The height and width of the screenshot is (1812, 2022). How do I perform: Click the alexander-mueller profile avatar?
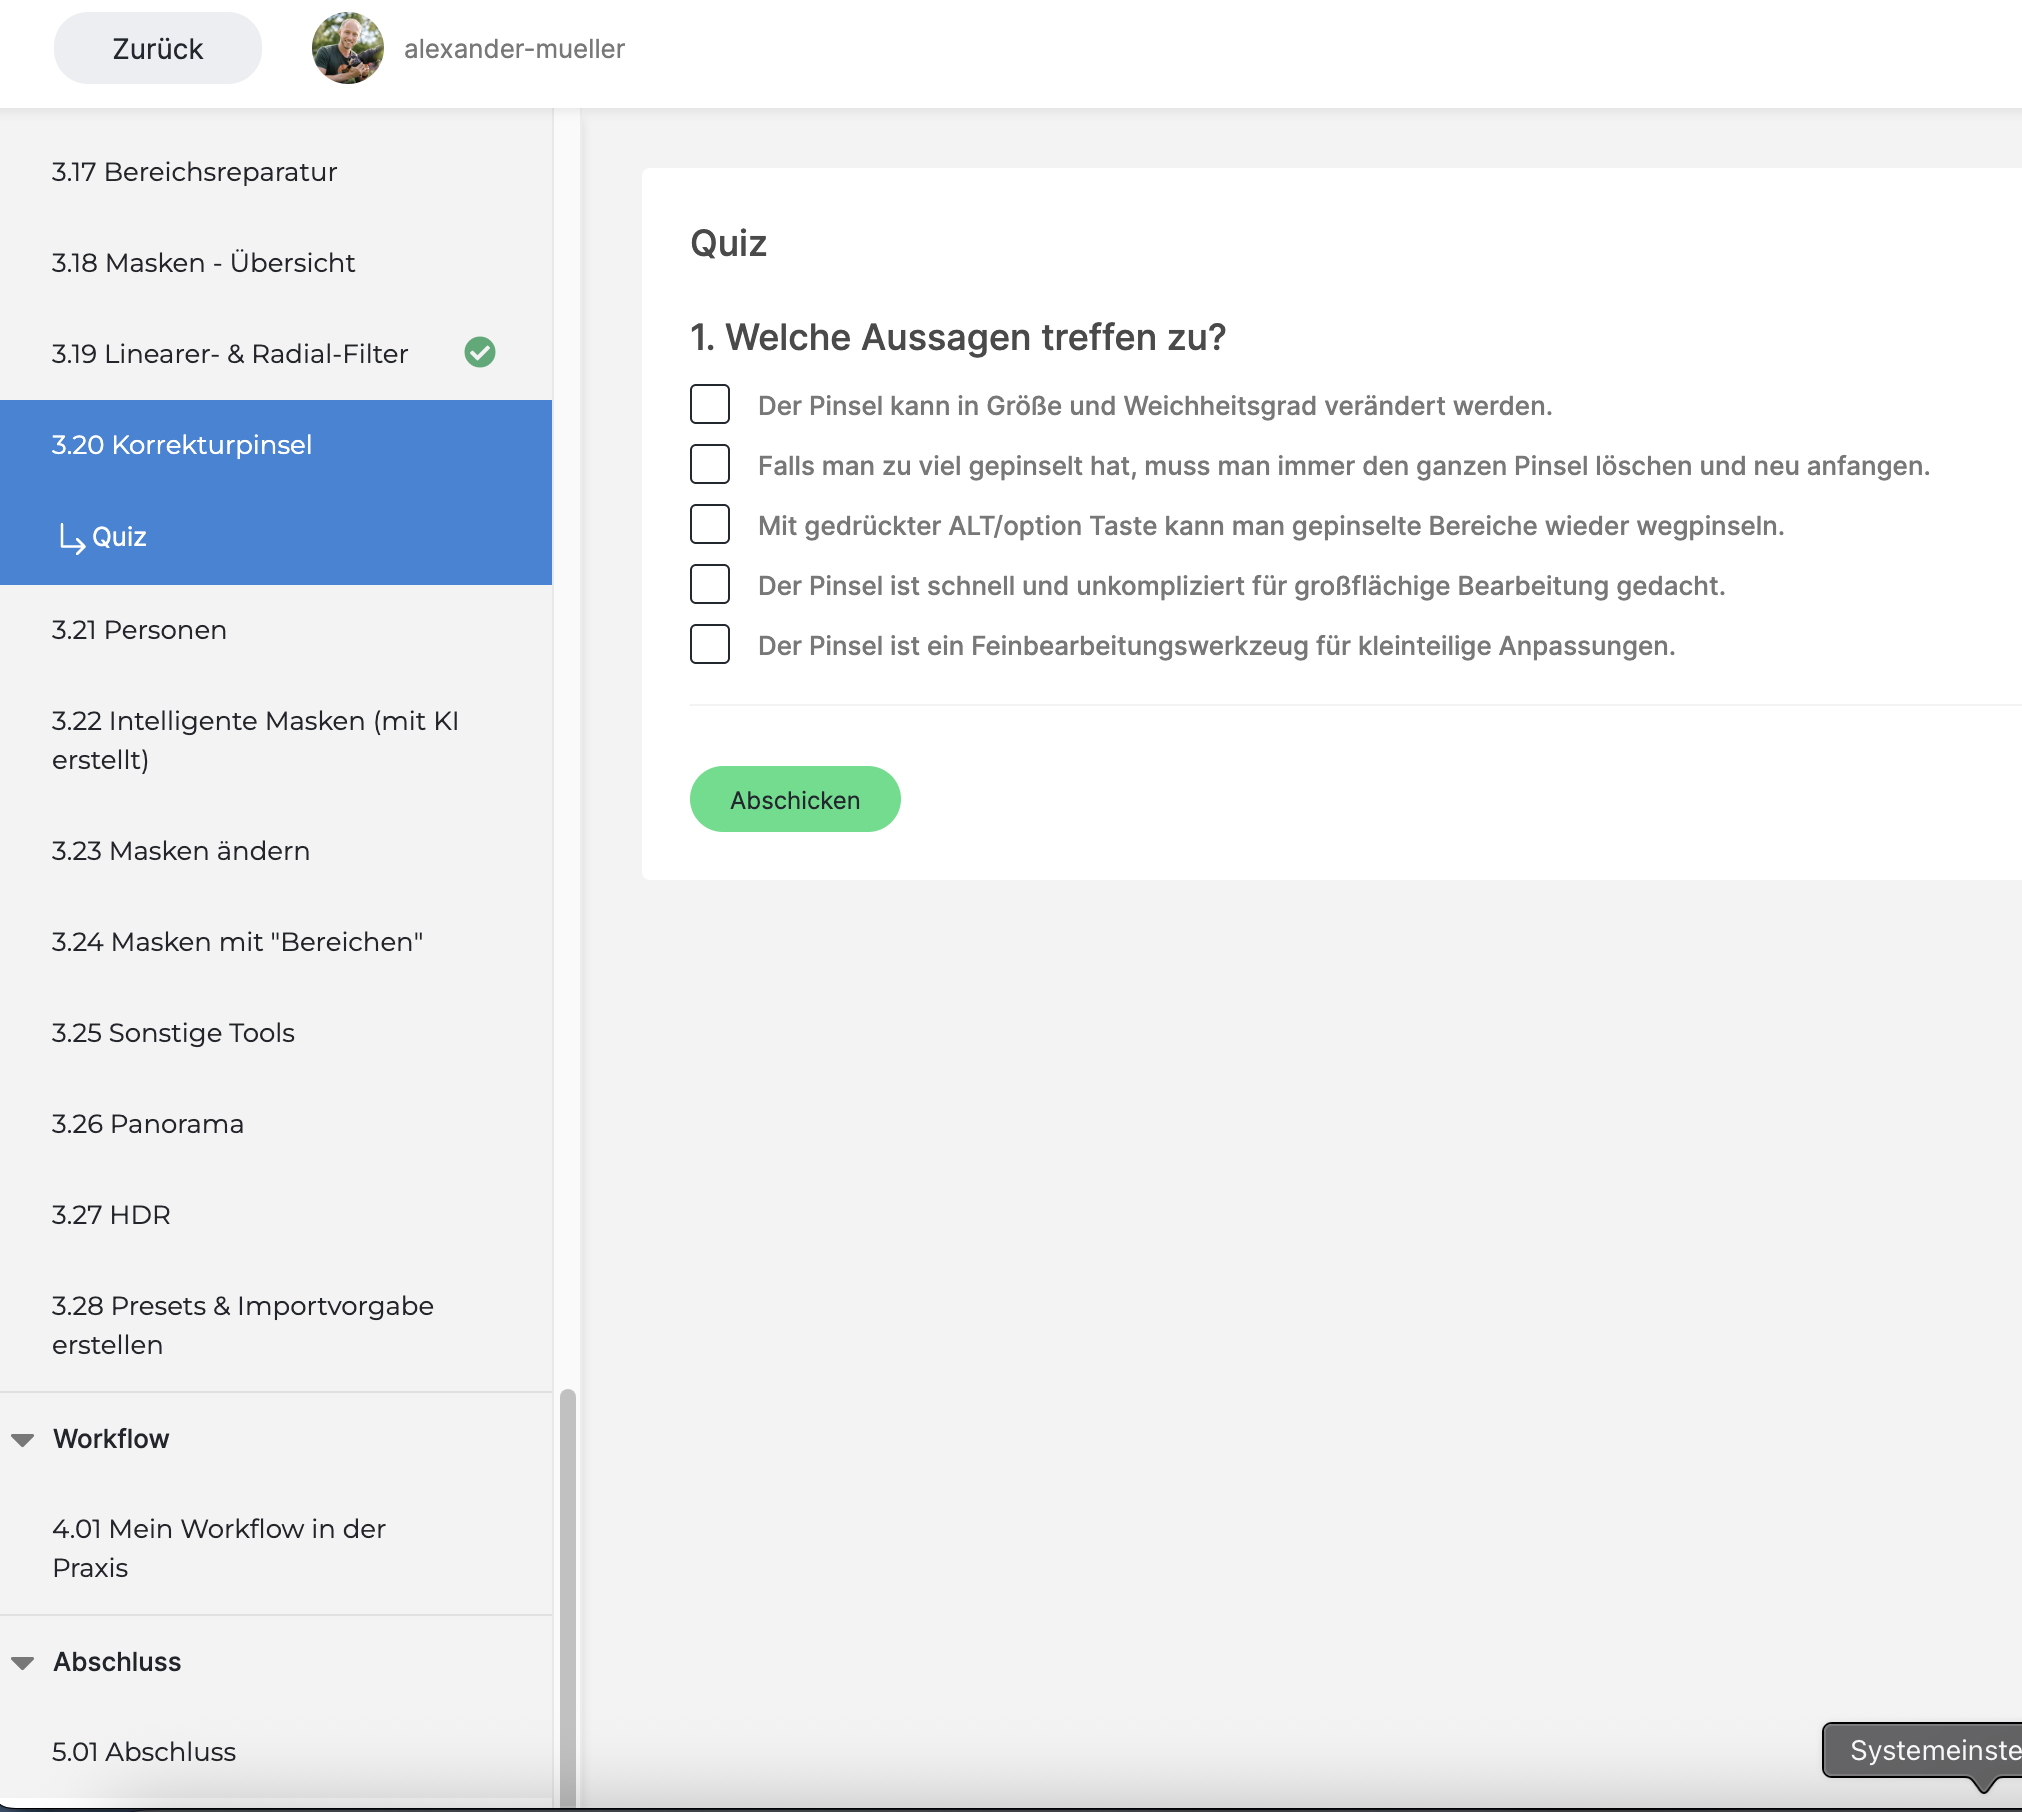tap(347, 48)
